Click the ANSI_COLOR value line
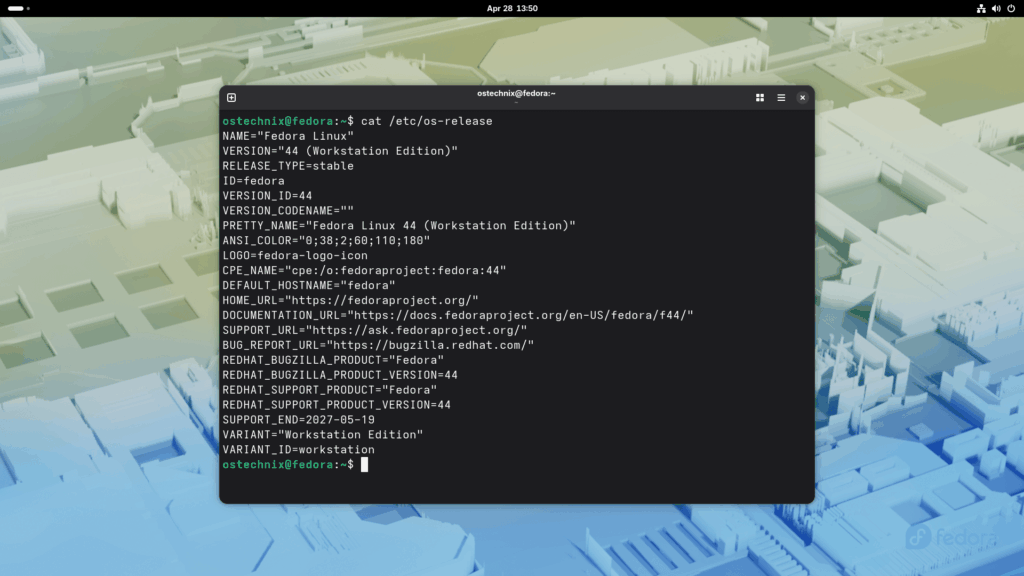1024x576 pixels. (326, 241)
